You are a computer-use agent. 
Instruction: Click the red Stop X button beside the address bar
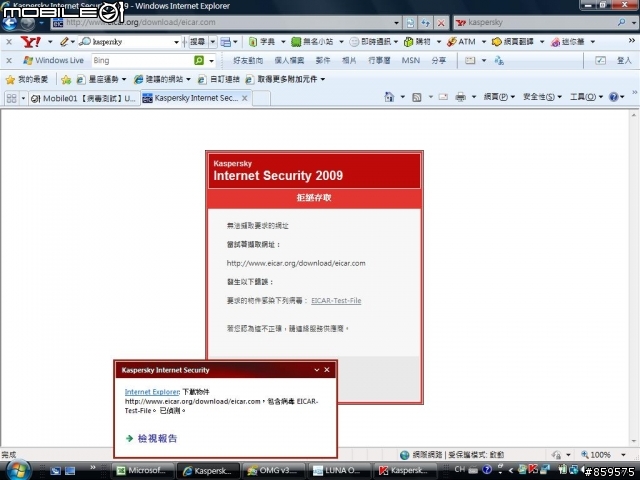coord(441,23)
